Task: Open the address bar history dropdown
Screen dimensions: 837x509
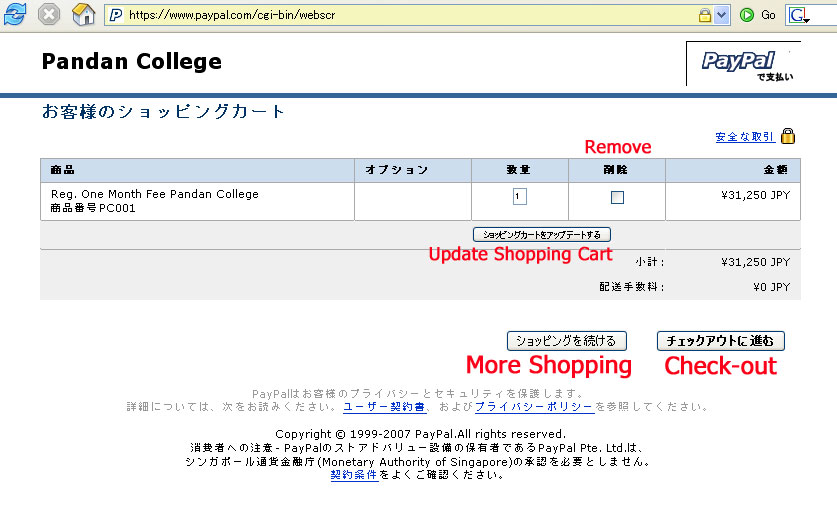Action: 722,15
